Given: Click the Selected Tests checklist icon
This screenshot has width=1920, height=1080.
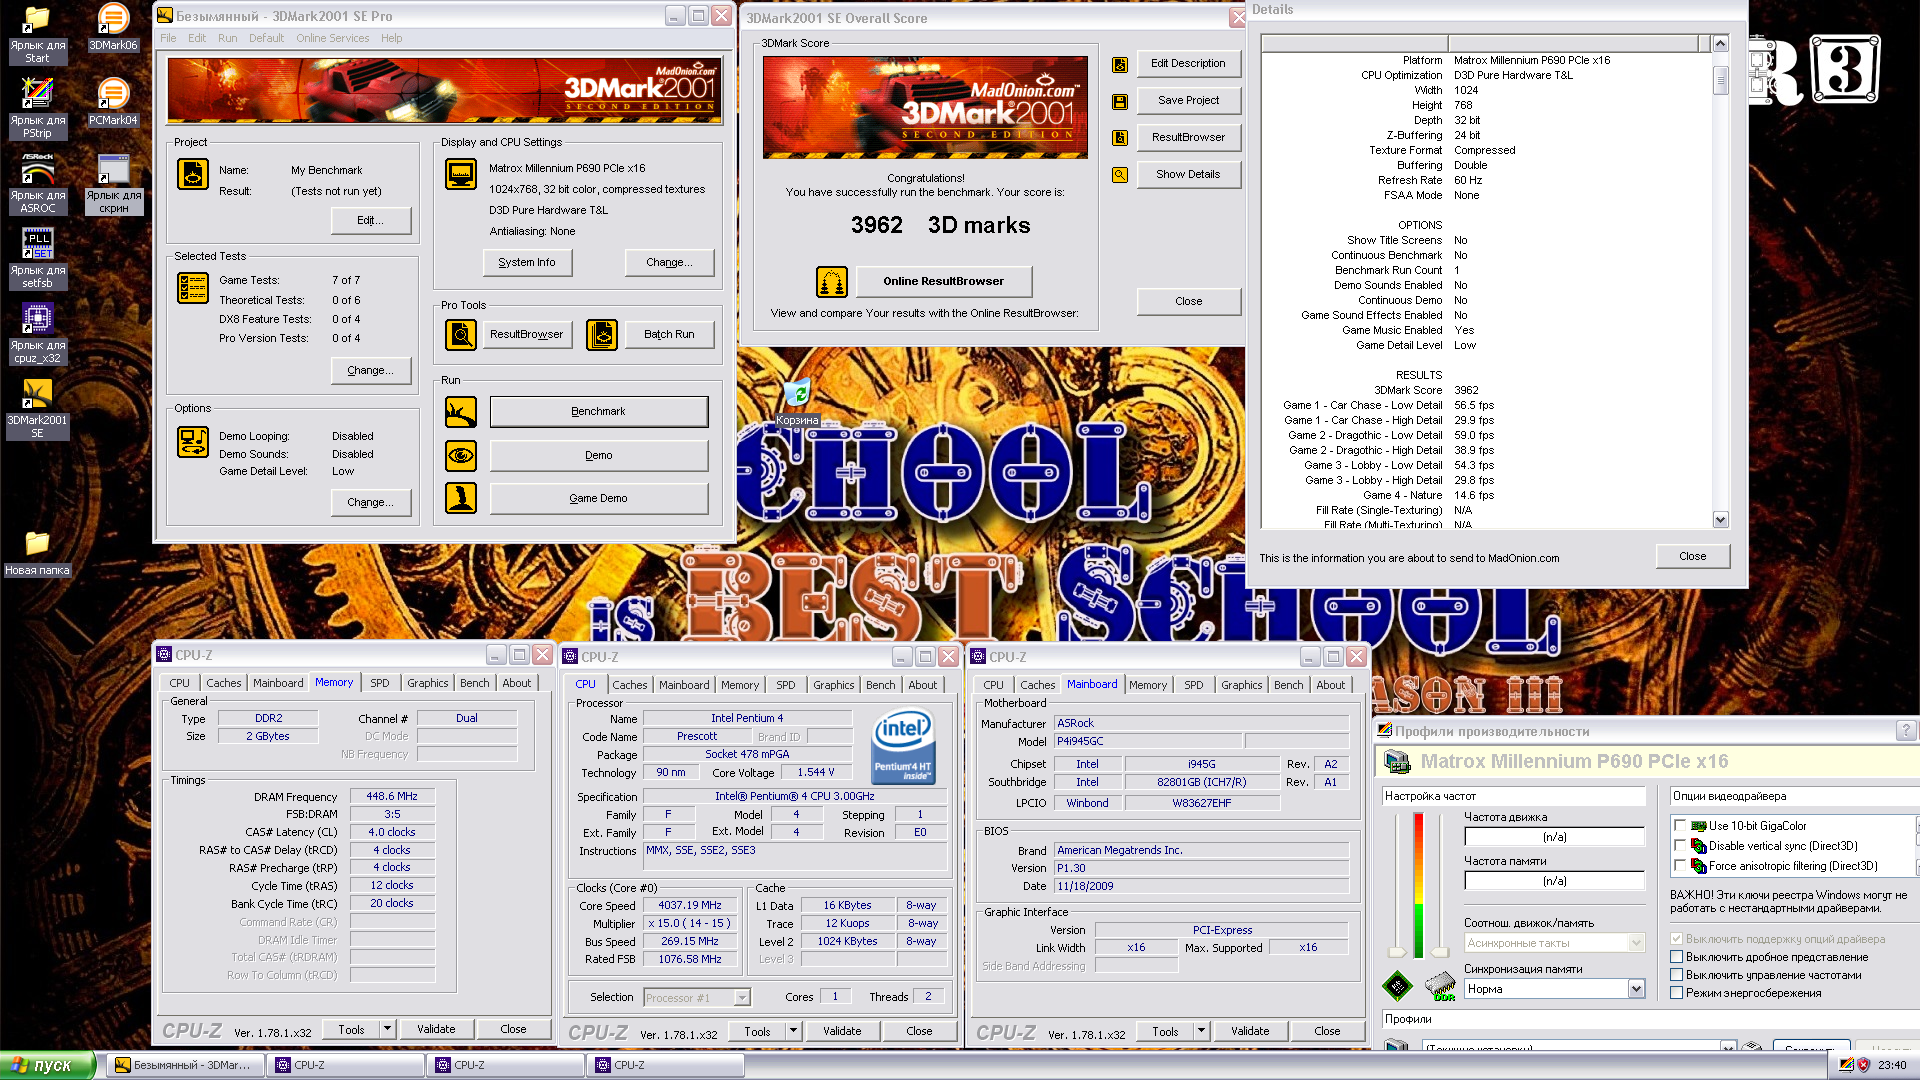Looking at the screenshot, I should pos(193,288).
